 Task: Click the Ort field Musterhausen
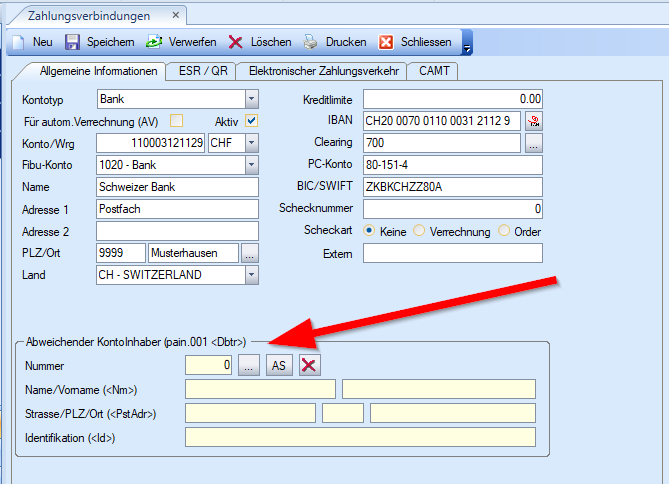pyautogui.click(x=193, y=253)
